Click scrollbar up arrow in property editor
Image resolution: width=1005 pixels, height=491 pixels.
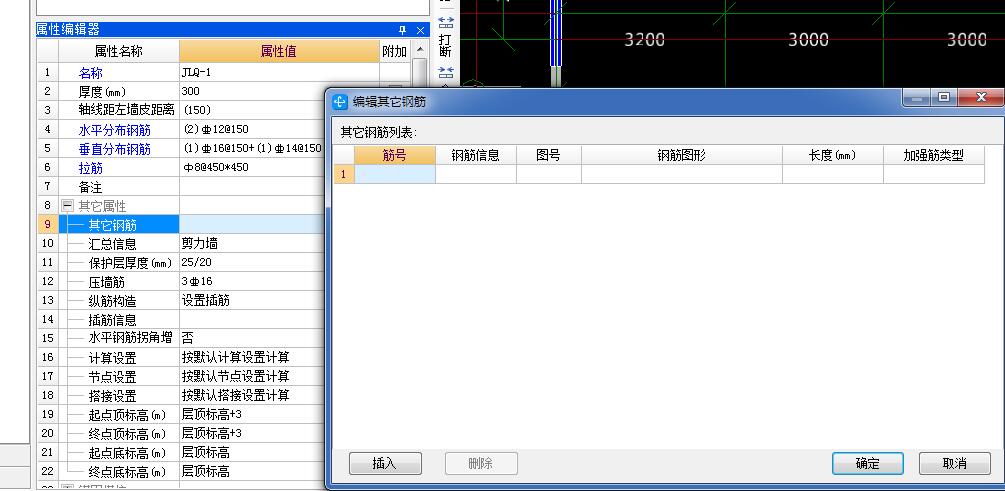click(x=420, y=49)
